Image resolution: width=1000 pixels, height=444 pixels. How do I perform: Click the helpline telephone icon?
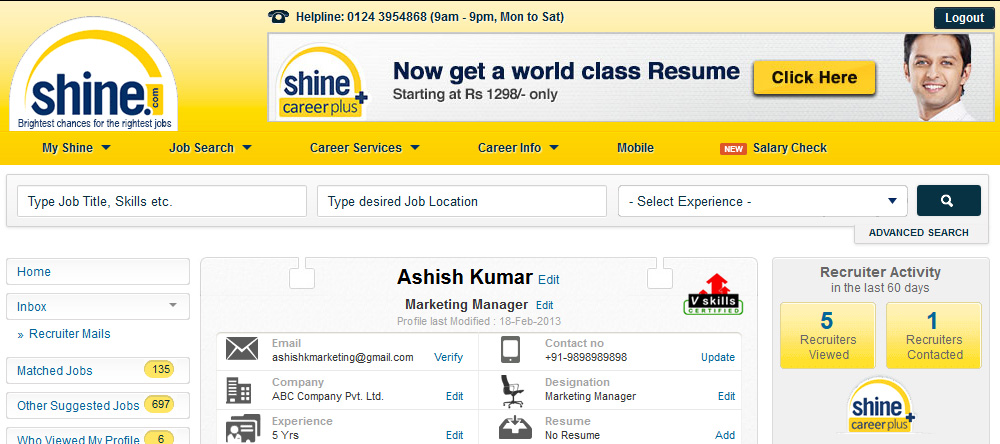(x=279, y=17)
